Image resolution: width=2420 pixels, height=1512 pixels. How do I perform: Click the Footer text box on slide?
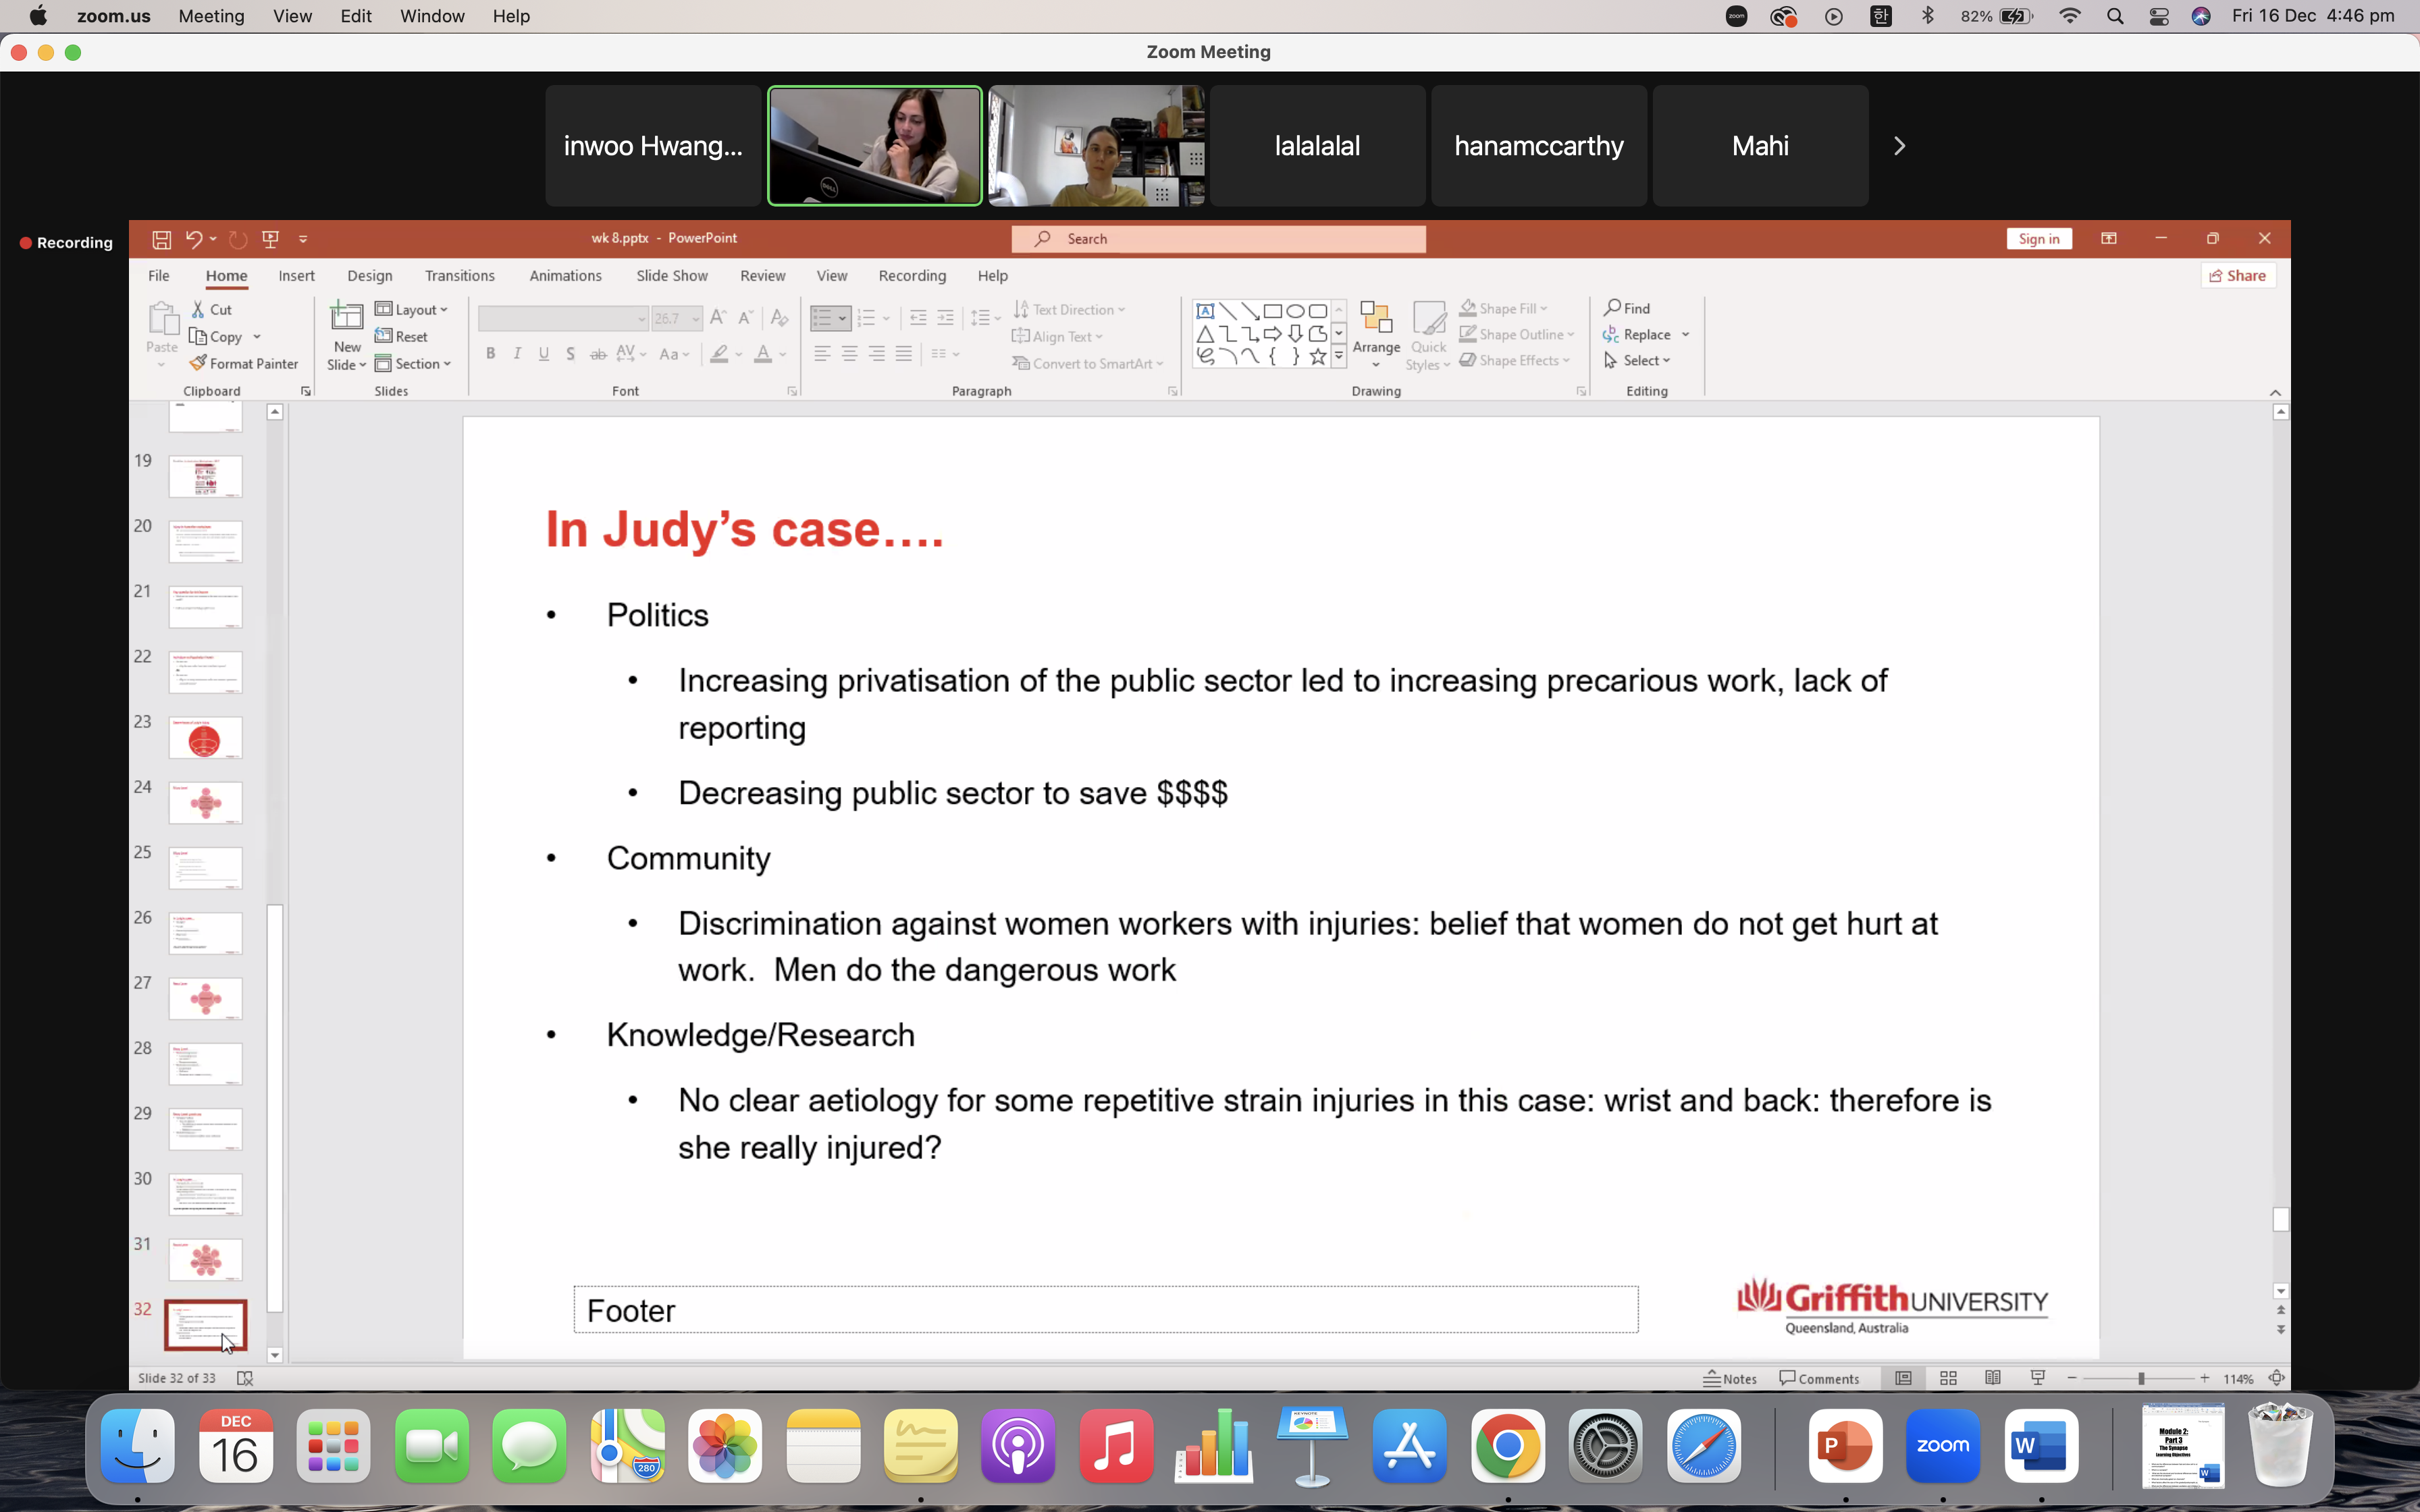click(x=1105, y=1310)
